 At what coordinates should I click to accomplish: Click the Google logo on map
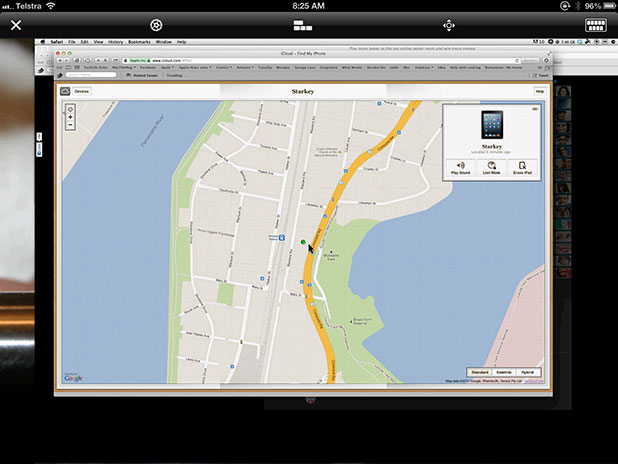coord(73,378)
